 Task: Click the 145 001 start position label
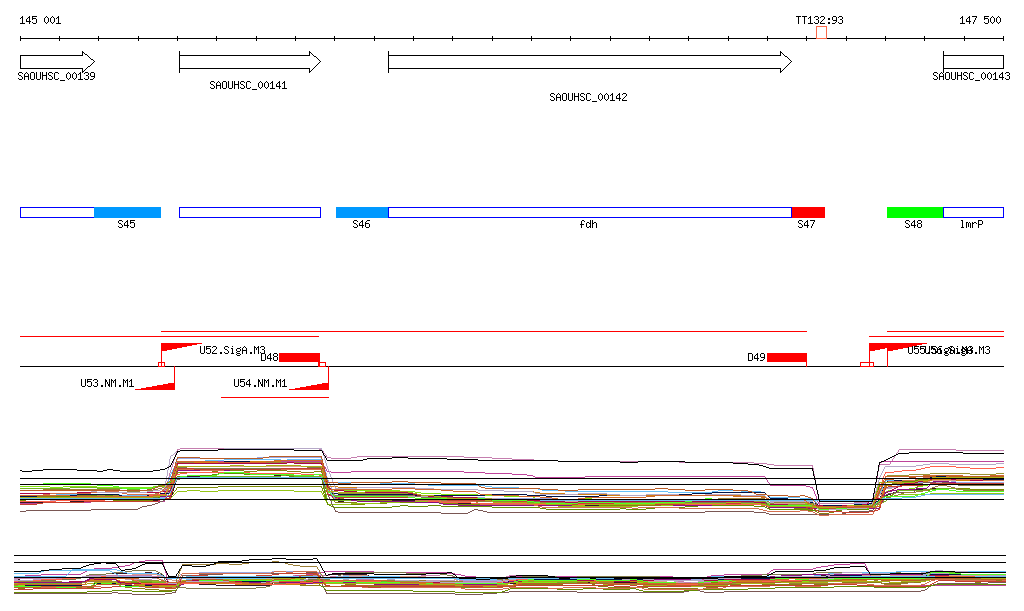40,20
